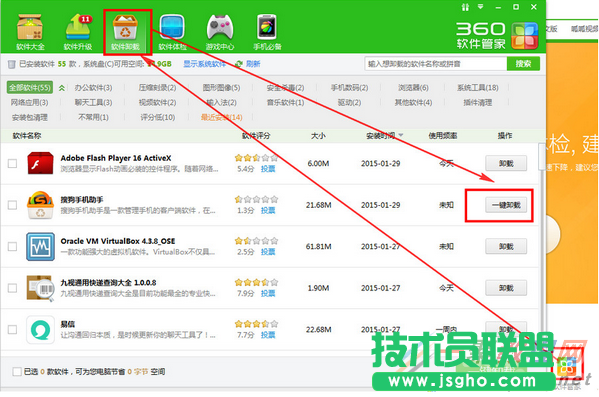
Task: Open the 软件体检 checkup icon
Action: point(172,32)
